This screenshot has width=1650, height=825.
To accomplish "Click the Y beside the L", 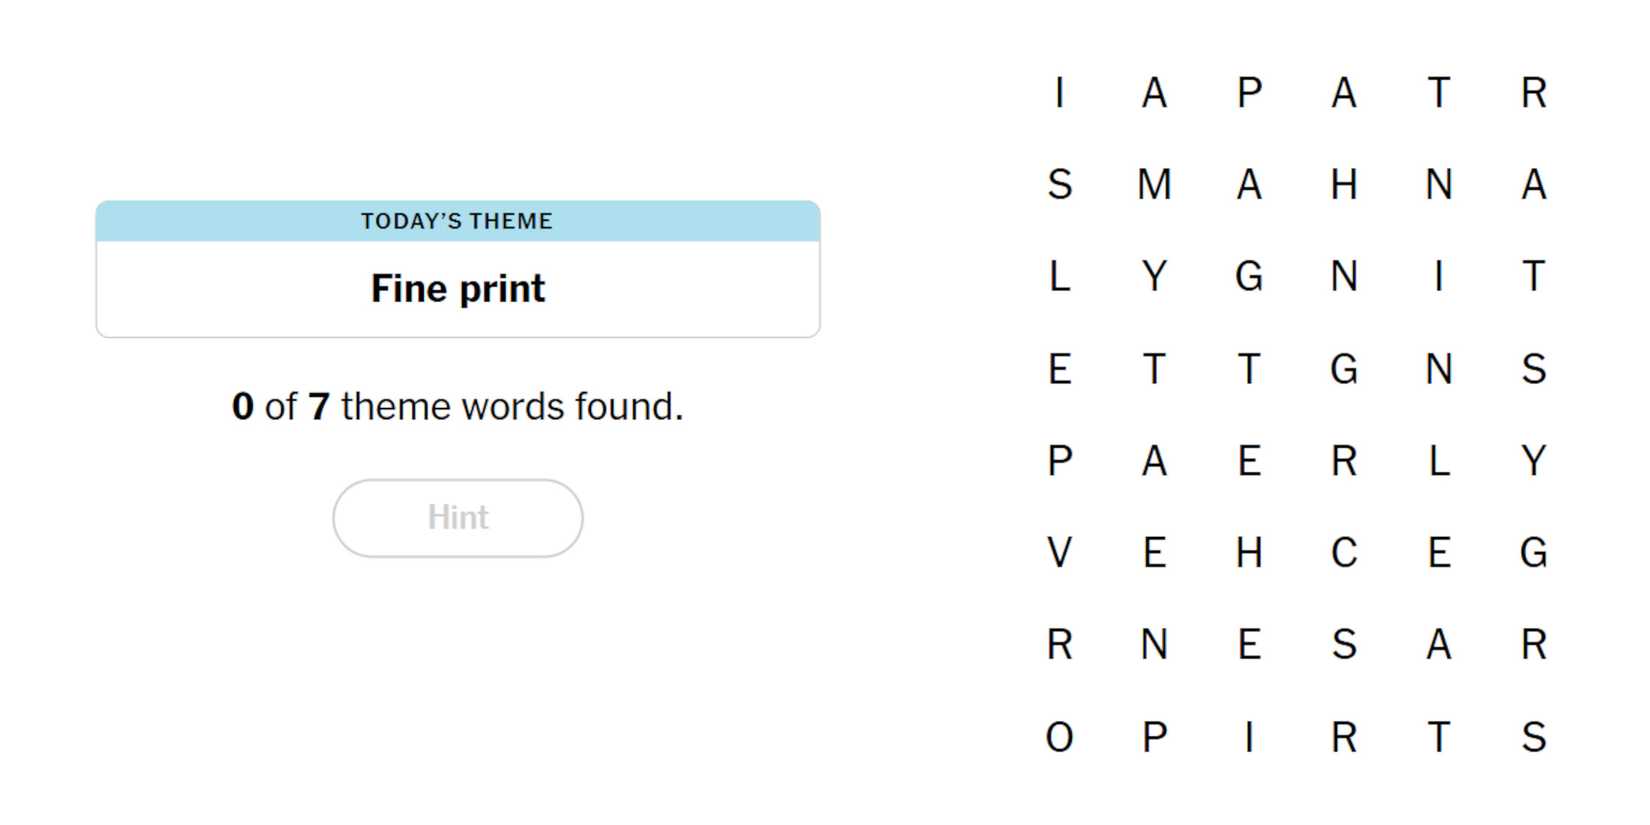I will [x=1154, y=277].
